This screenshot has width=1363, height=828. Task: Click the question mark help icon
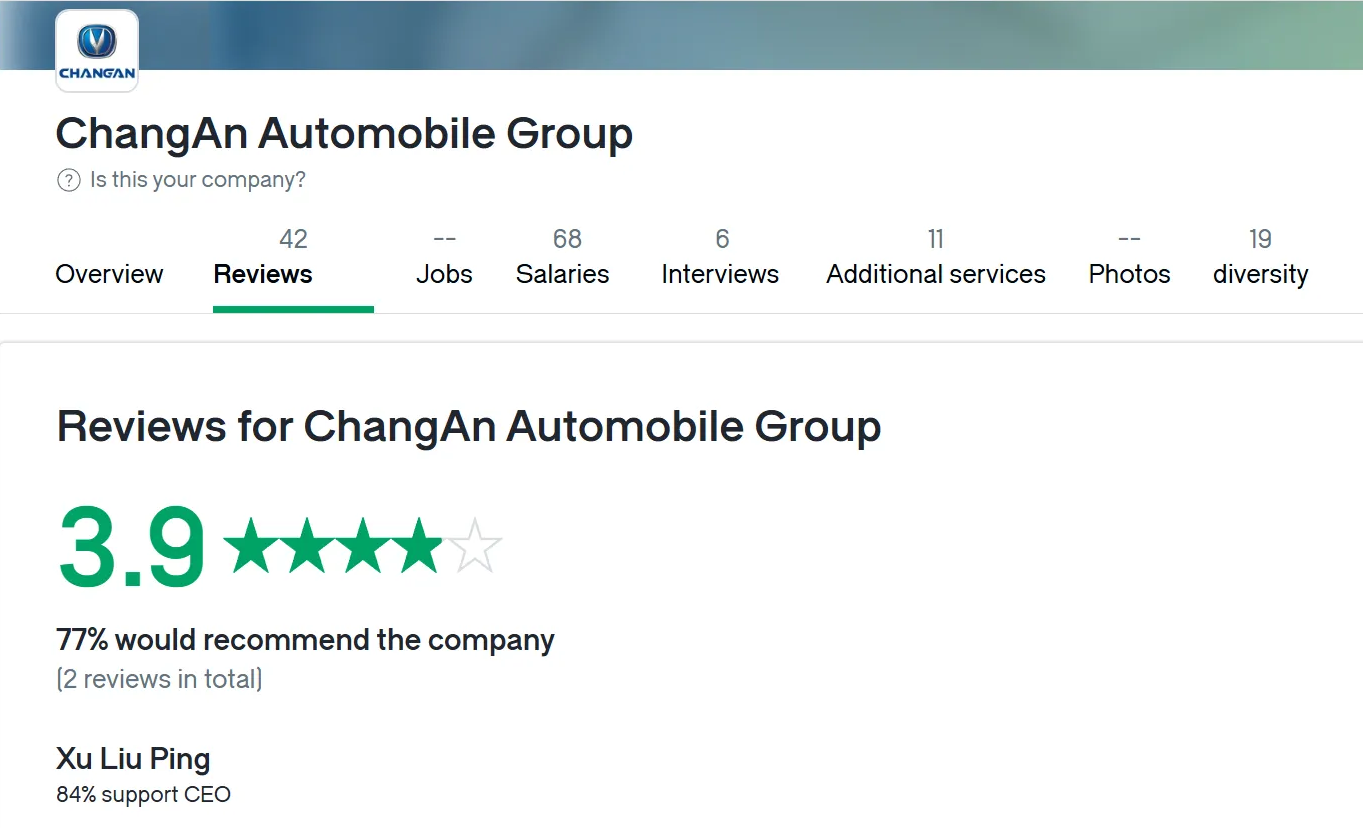point(68,180)
